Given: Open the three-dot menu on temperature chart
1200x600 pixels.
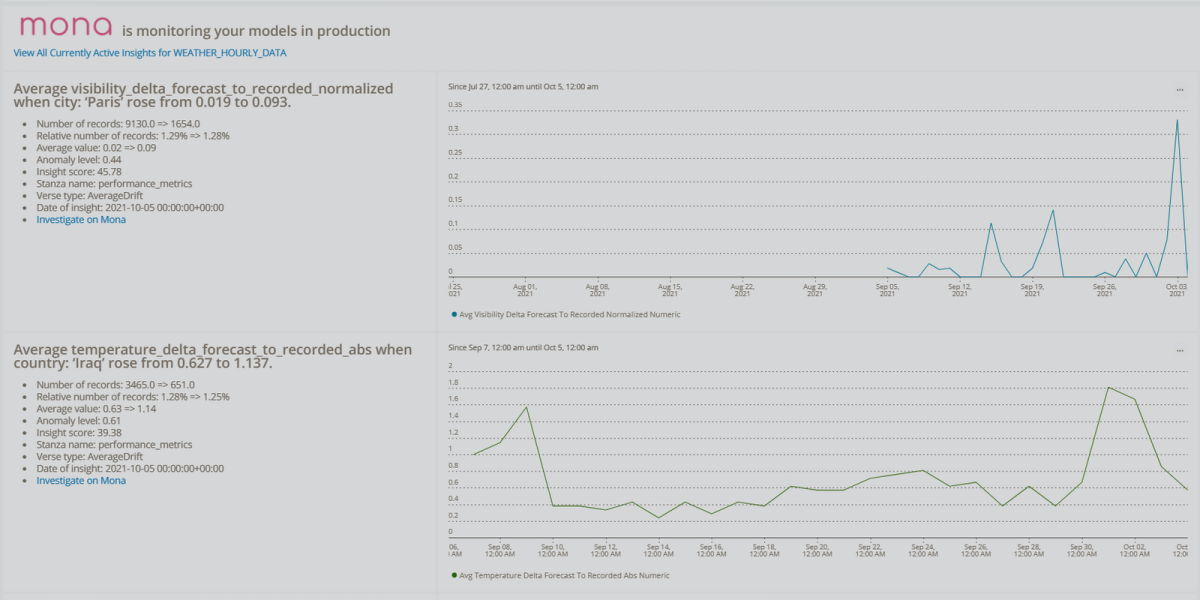Looking at the screenshot, I should pos(1180,351).
